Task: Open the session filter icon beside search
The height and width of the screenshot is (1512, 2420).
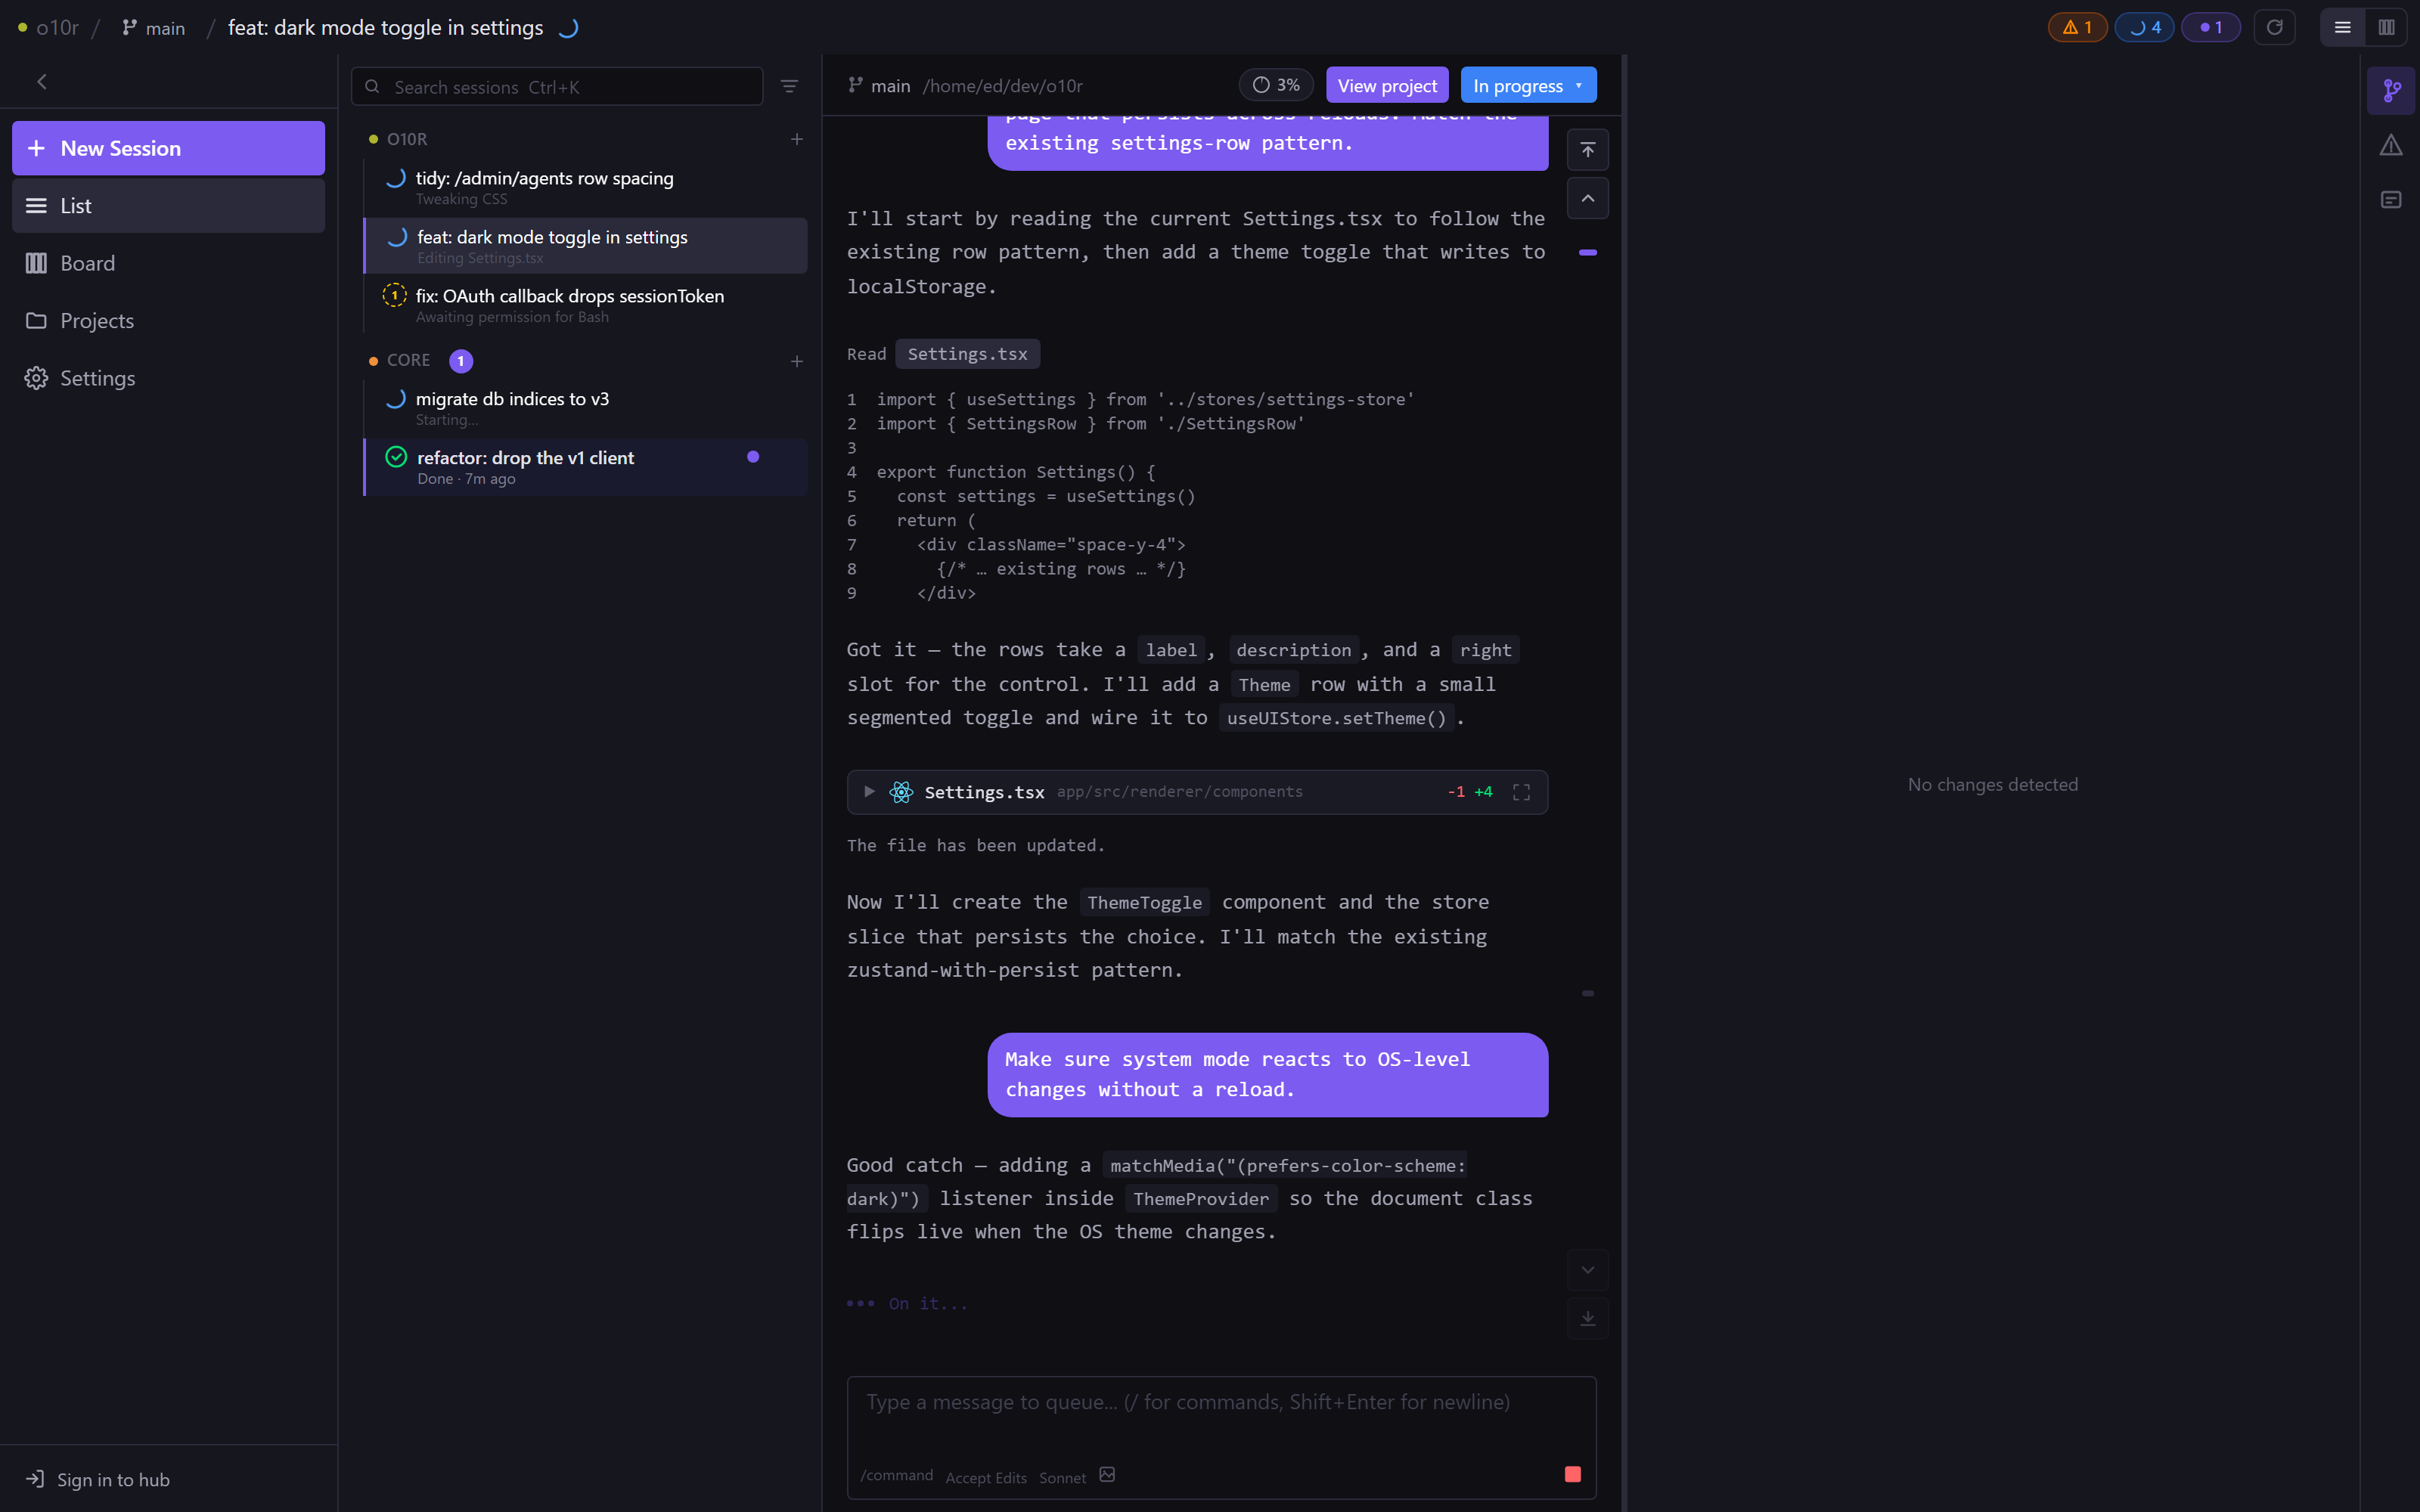Action: point(789,87)
